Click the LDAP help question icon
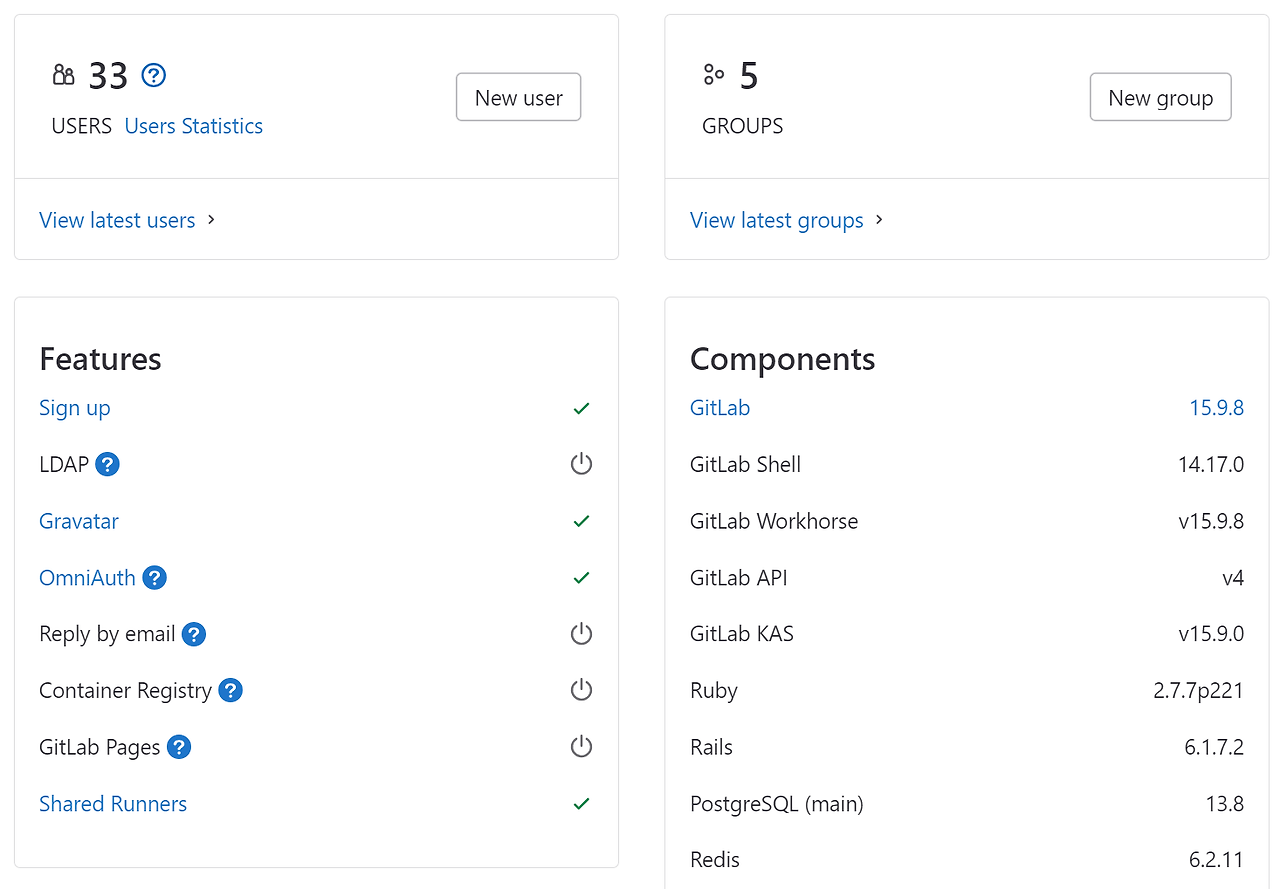The width and height of the screenshot is (1280, 889). click(108, 464)
